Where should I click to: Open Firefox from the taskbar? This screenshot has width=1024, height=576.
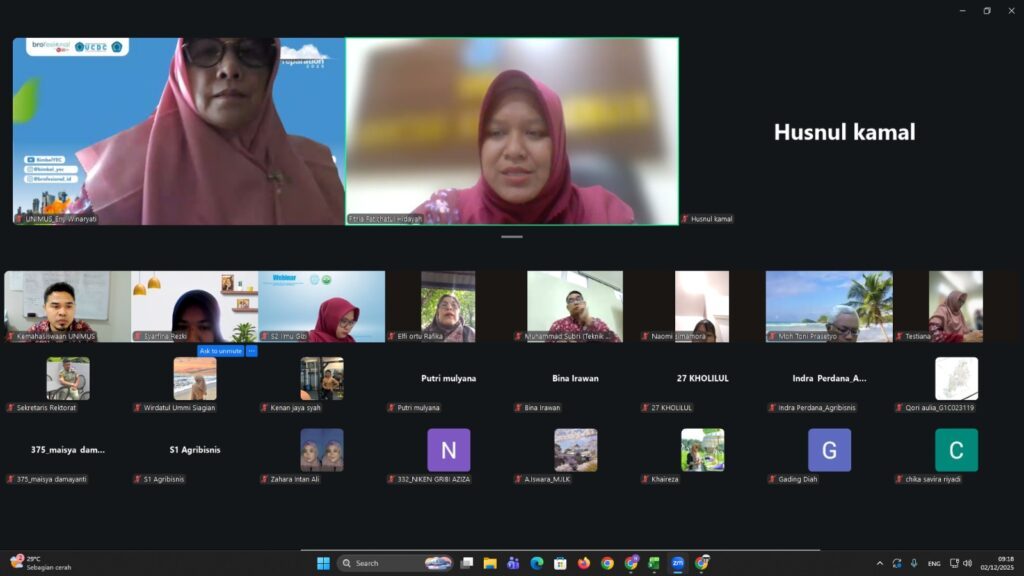[x=584, y=563]
